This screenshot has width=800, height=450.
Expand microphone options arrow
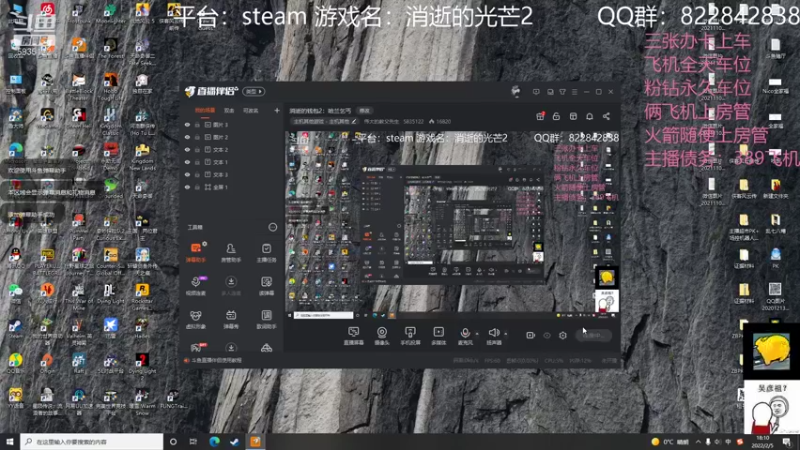click(477, 334)
